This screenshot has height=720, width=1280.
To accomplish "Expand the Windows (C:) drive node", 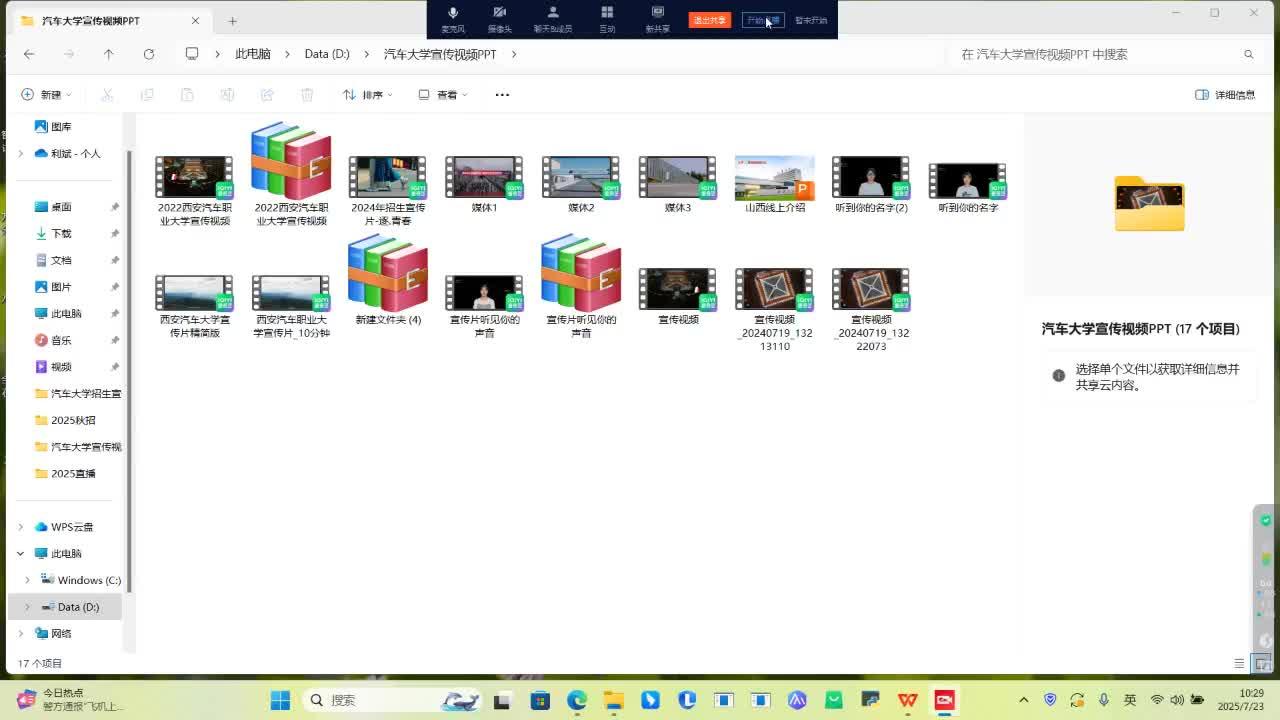I will 28,580.
